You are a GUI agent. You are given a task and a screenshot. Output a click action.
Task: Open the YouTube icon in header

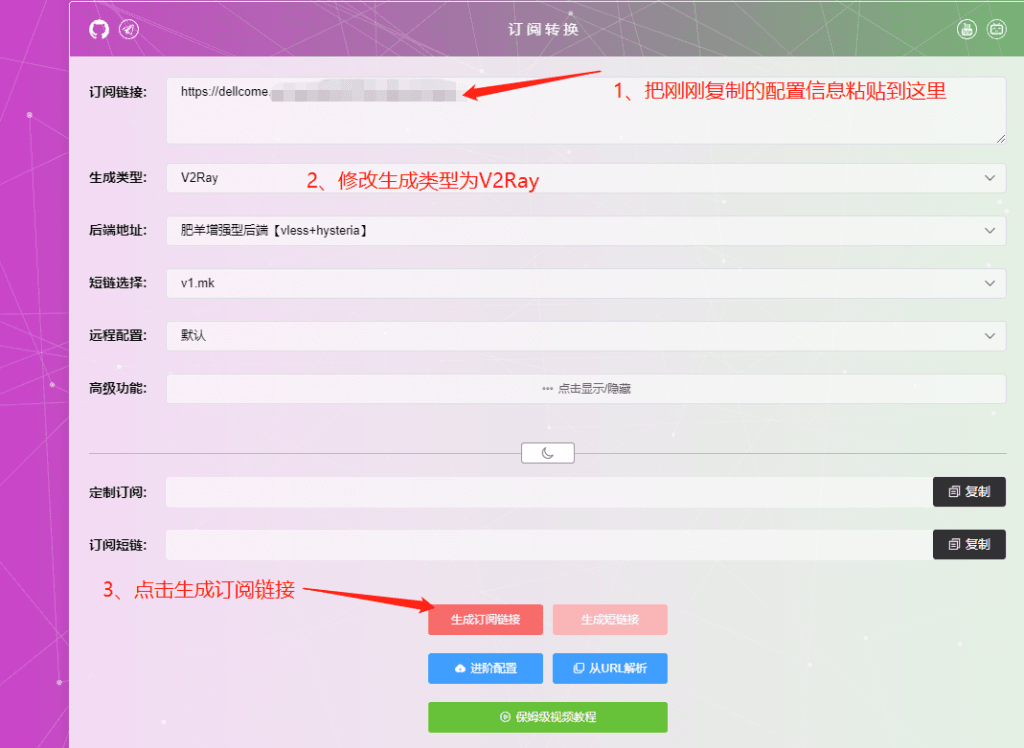click(x=966, y=29)
